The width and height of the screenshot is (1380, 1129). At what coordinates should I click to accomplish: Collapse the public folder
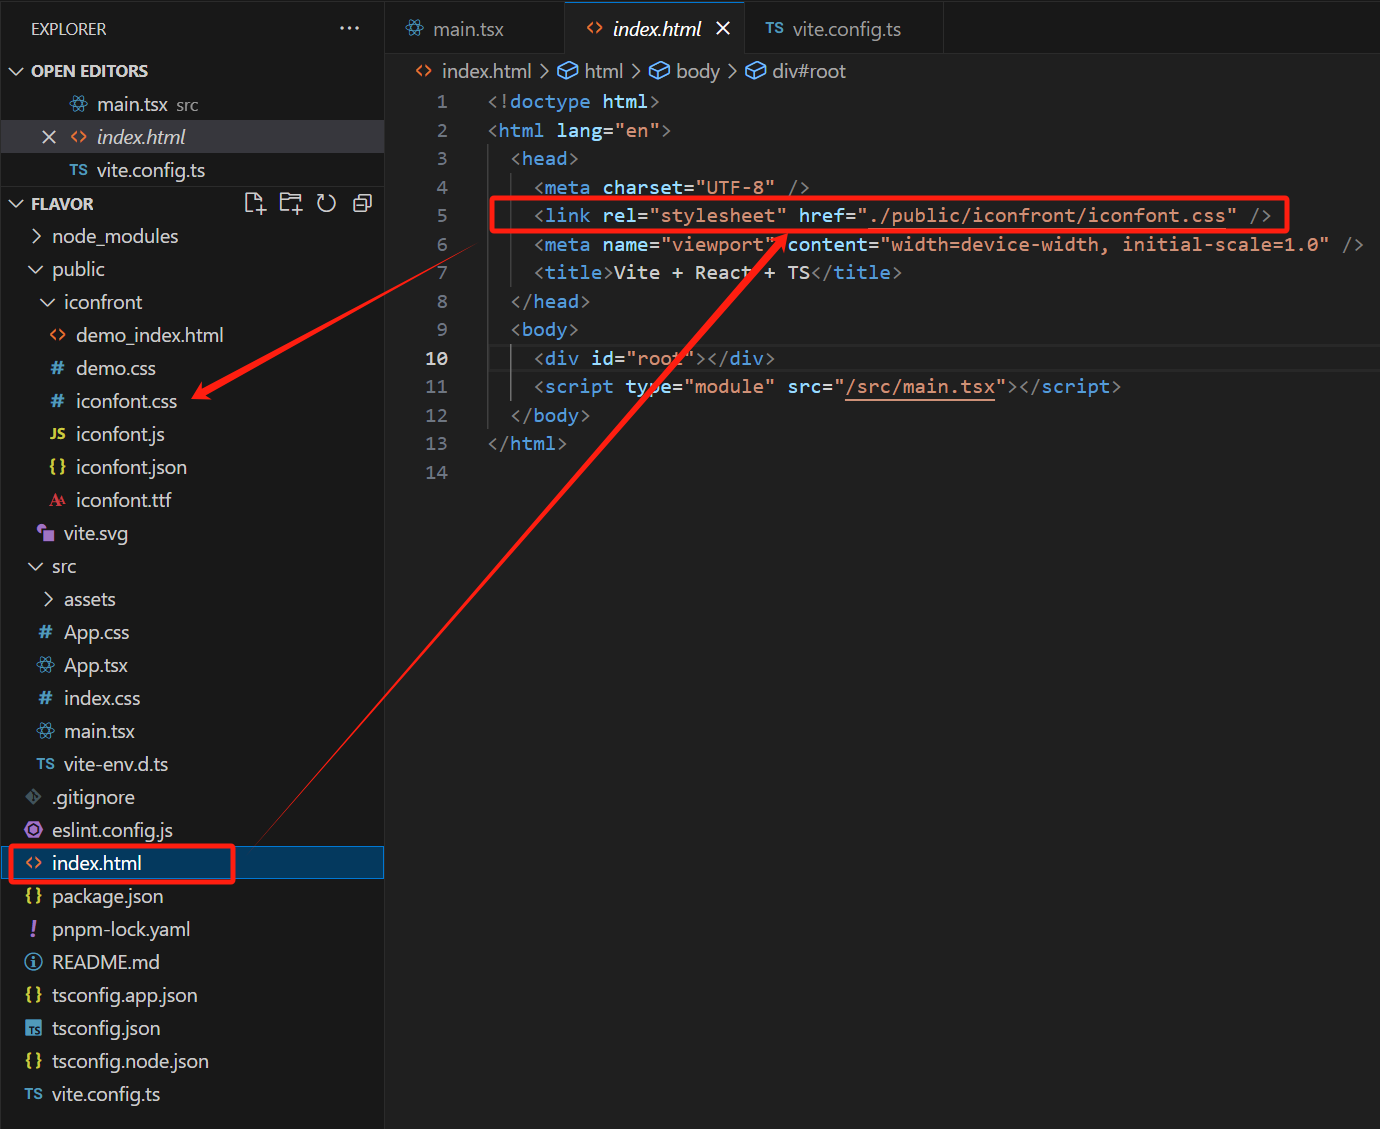point(37,269)
